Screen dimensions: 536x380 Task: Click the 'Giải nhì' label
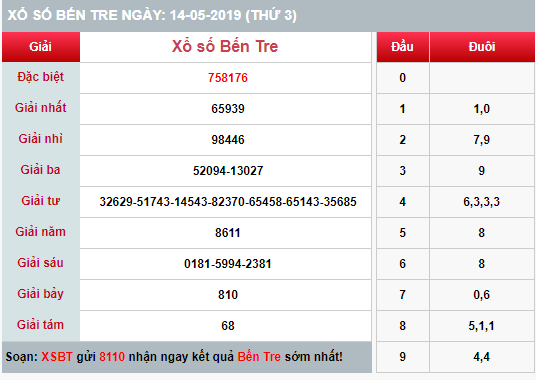(41, 139)
